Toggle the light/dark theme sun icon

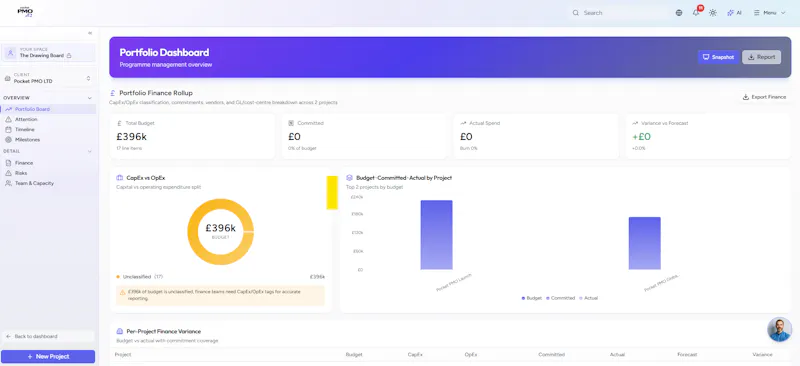(713, 13)
